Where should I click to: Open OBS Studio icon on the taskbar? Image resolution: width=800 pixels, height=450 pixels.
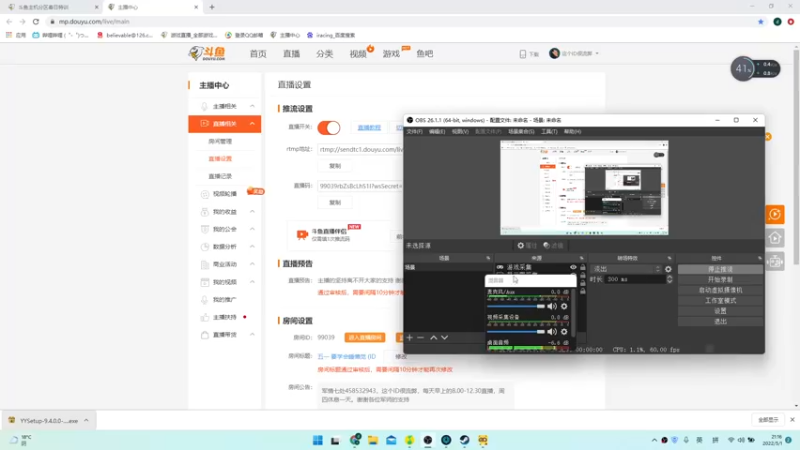click(x=428, y=440)
